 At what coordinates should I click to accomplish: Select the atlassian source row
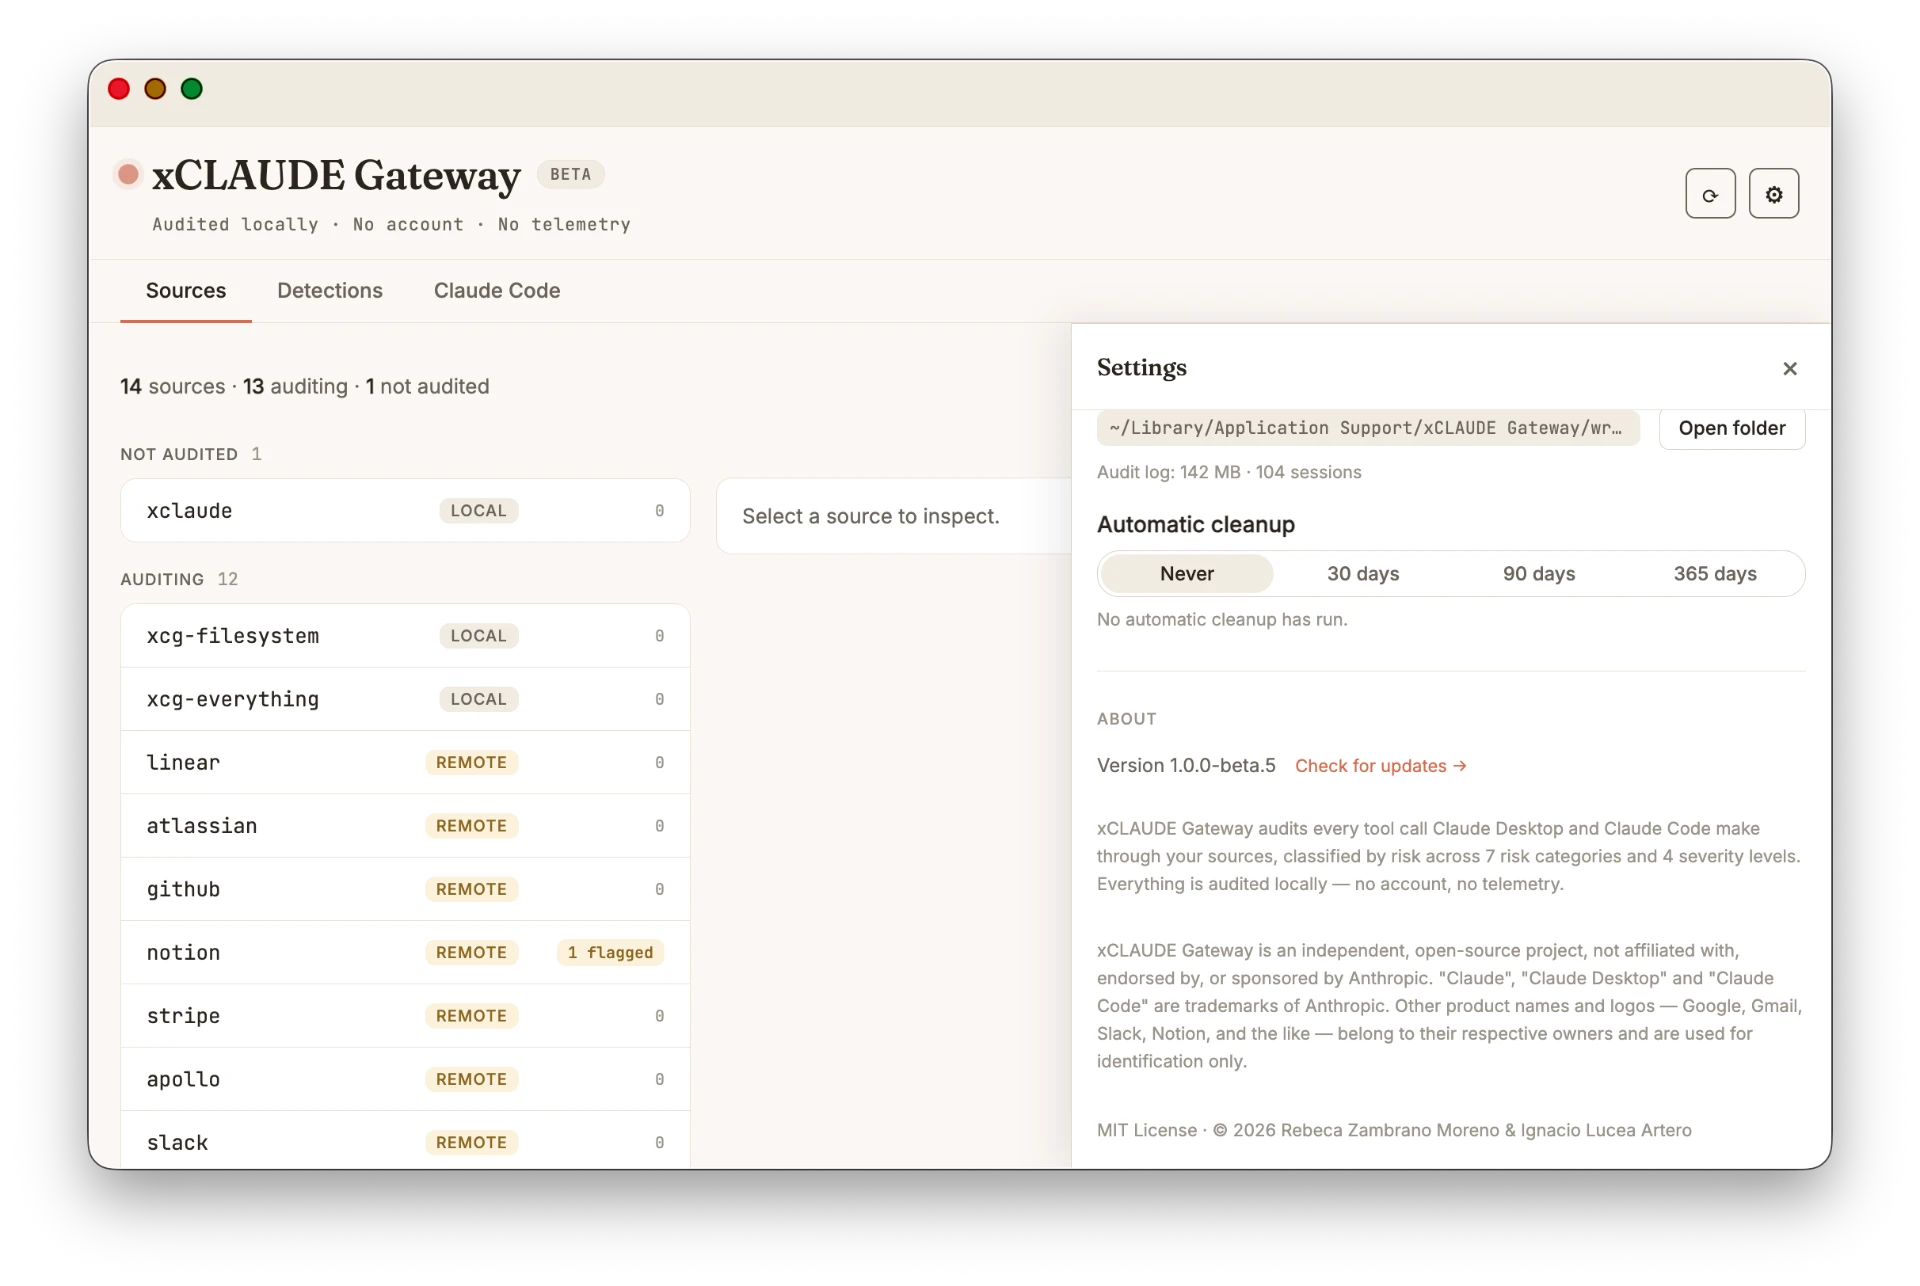(405, 826)
